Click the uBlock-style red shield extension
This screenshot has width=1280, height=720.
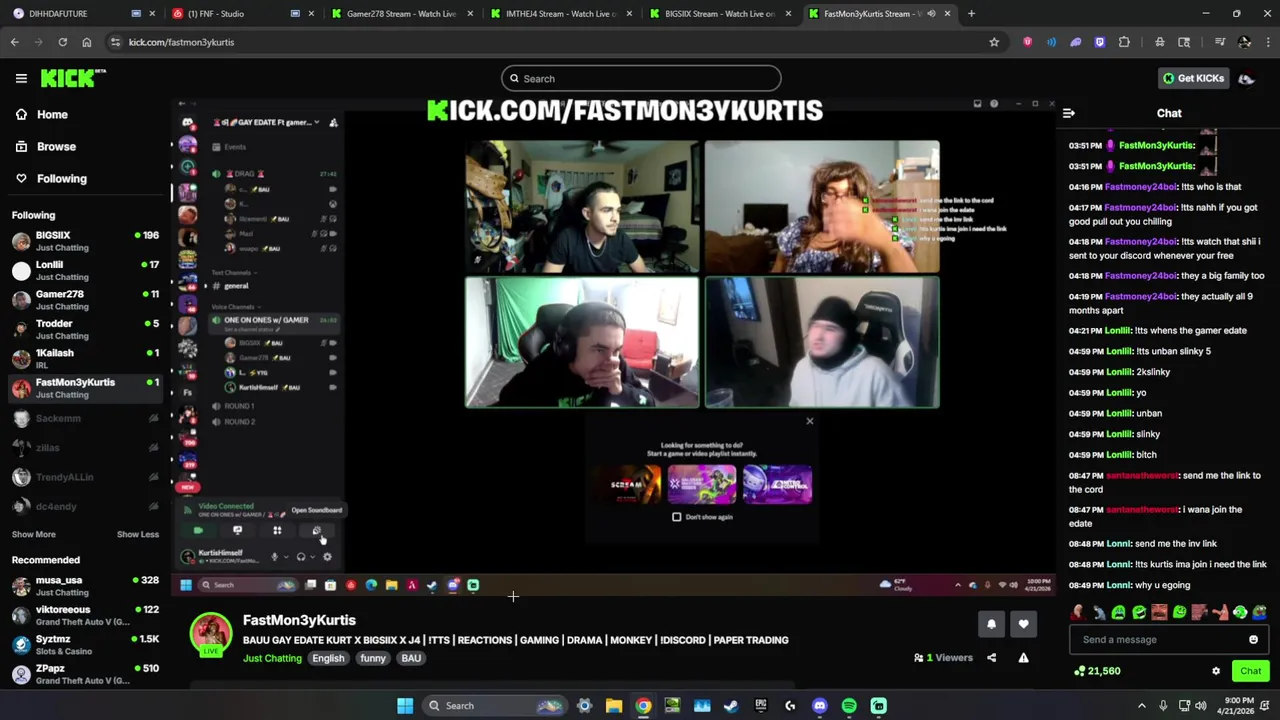1027,42
